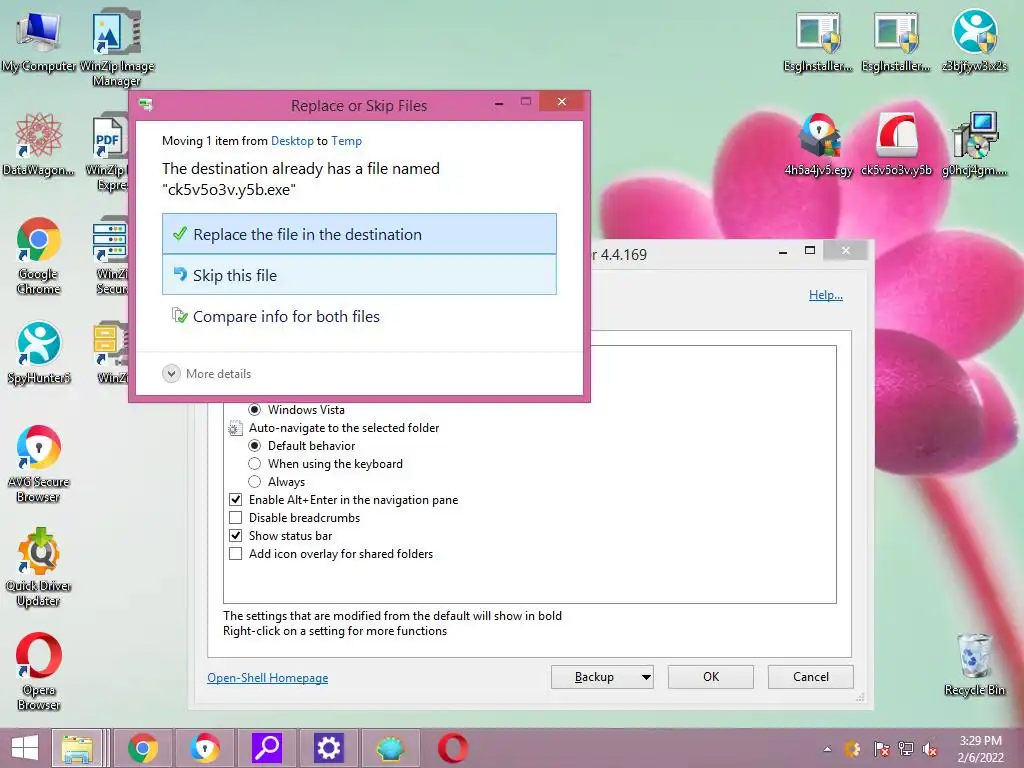
Task: Open Google Chrome desktop shortcut
Action: pyautogui.click(x=39, y=256)
